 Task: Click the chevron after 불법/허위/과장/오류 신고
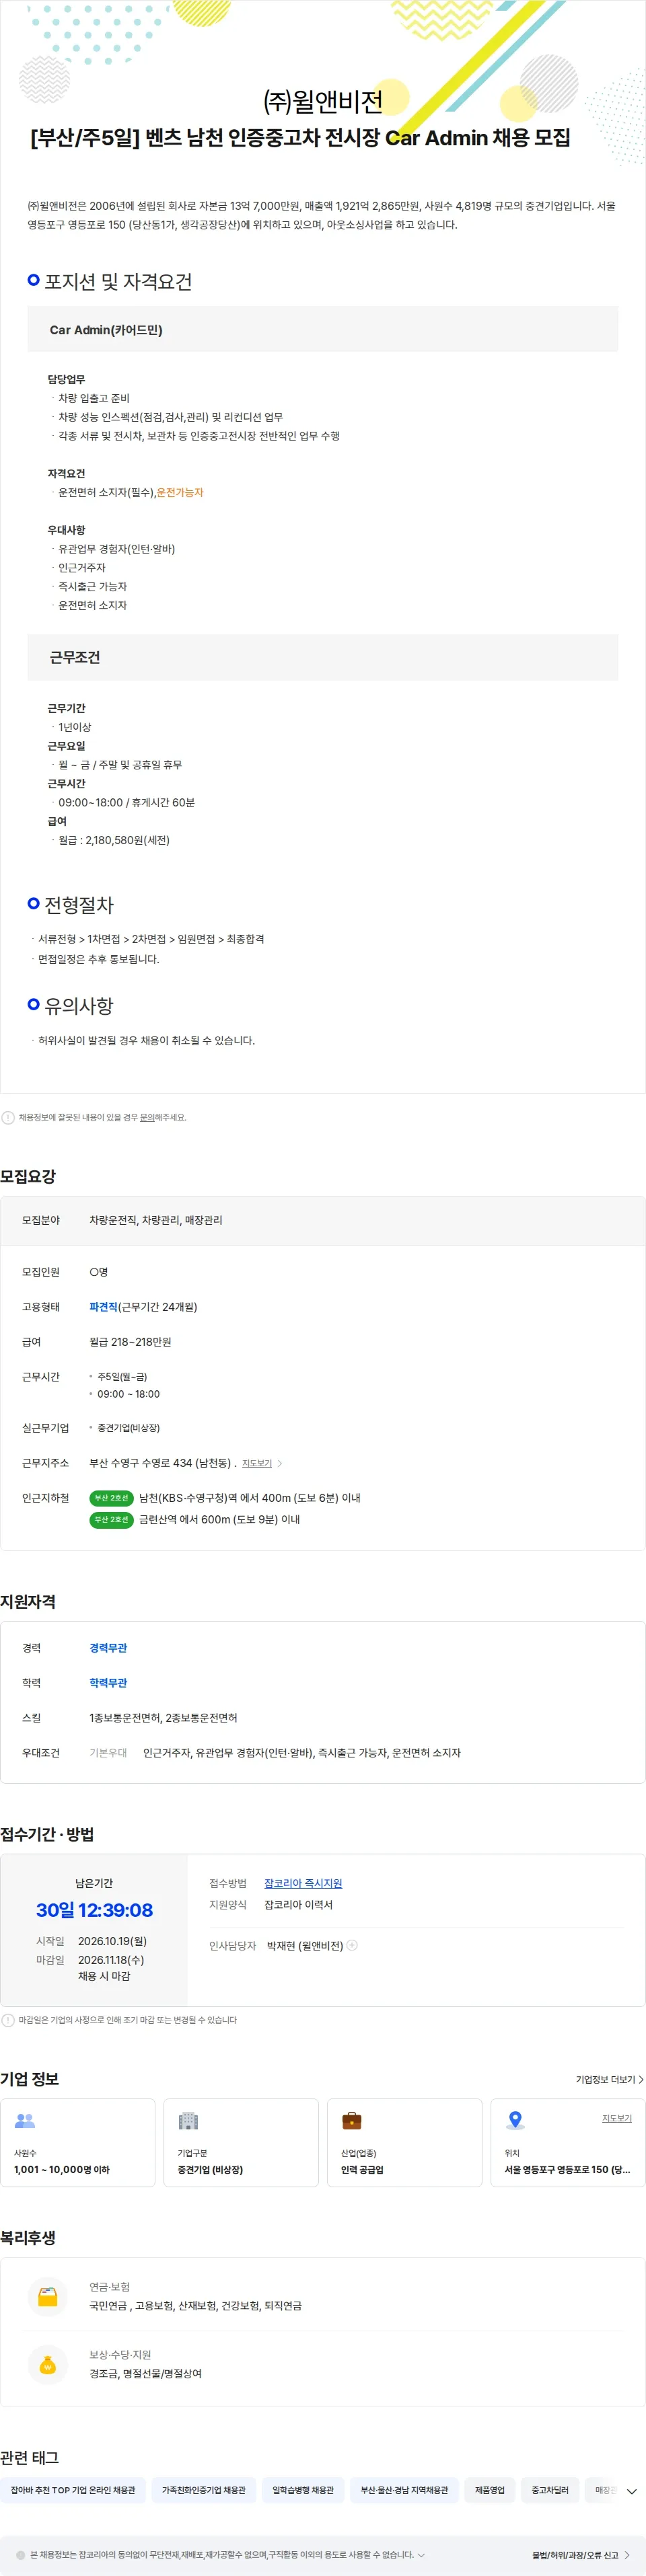pos(627,2555)
